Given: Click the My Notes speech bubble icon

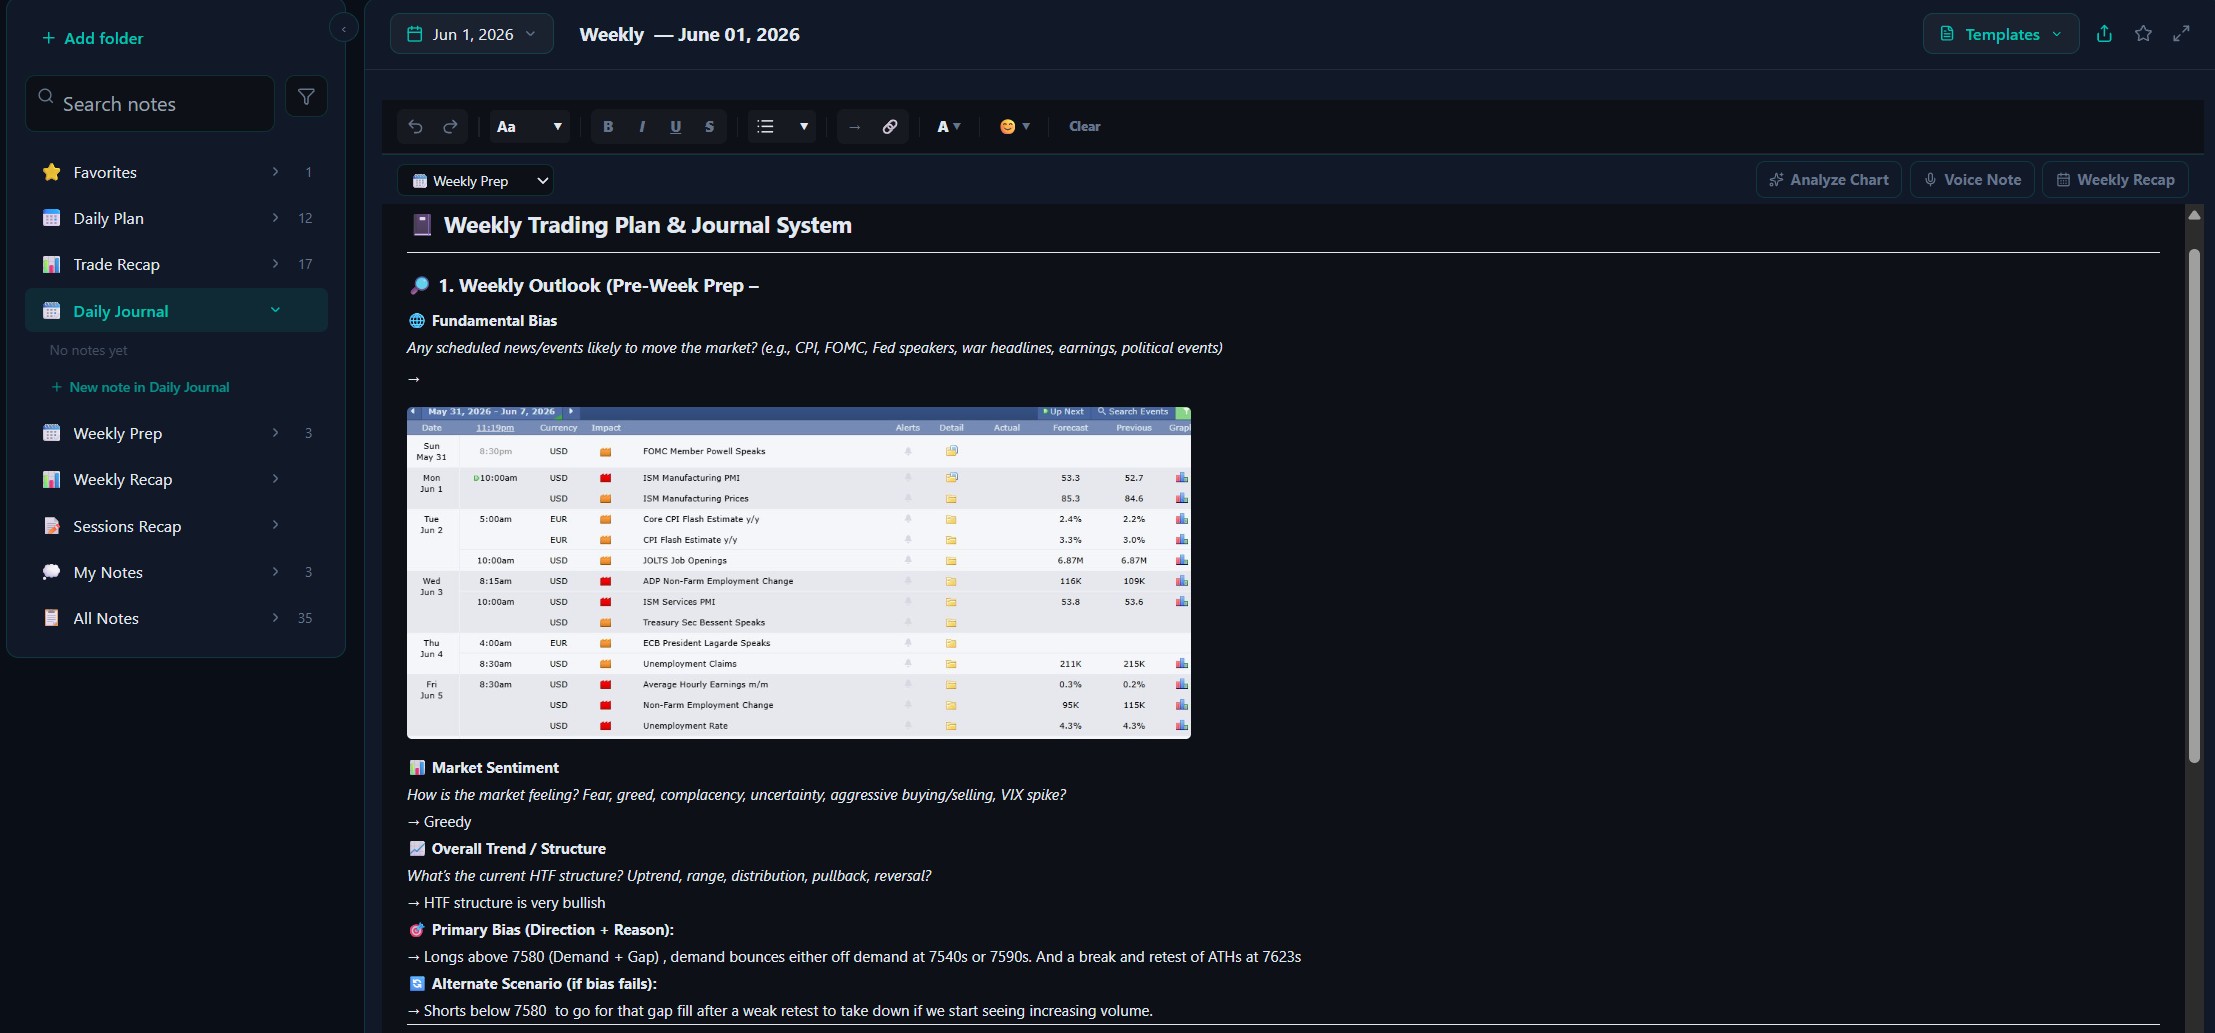Looking at the screenshot, I should click(x=52, y=572).
